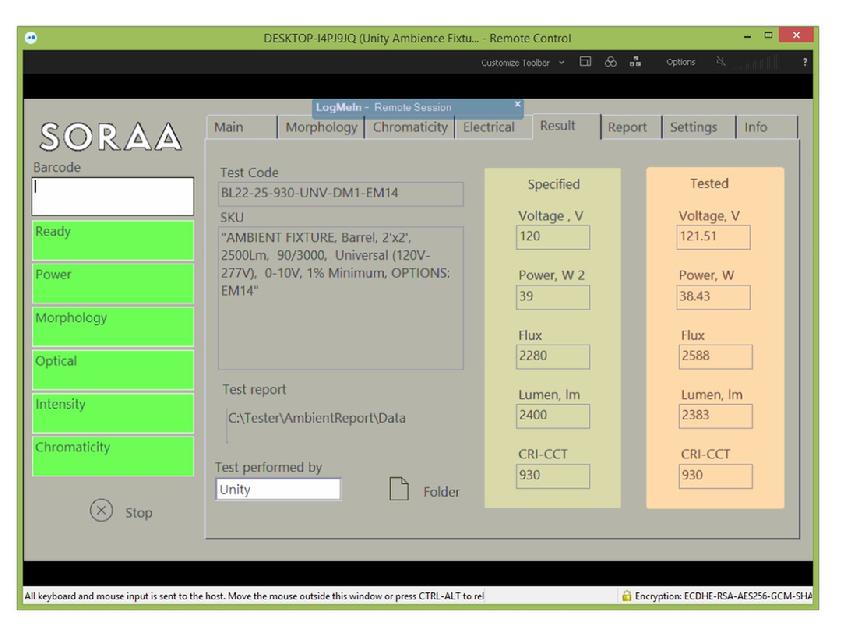
Task: Click the question mark help icon
Action: (x=805, y=63)
